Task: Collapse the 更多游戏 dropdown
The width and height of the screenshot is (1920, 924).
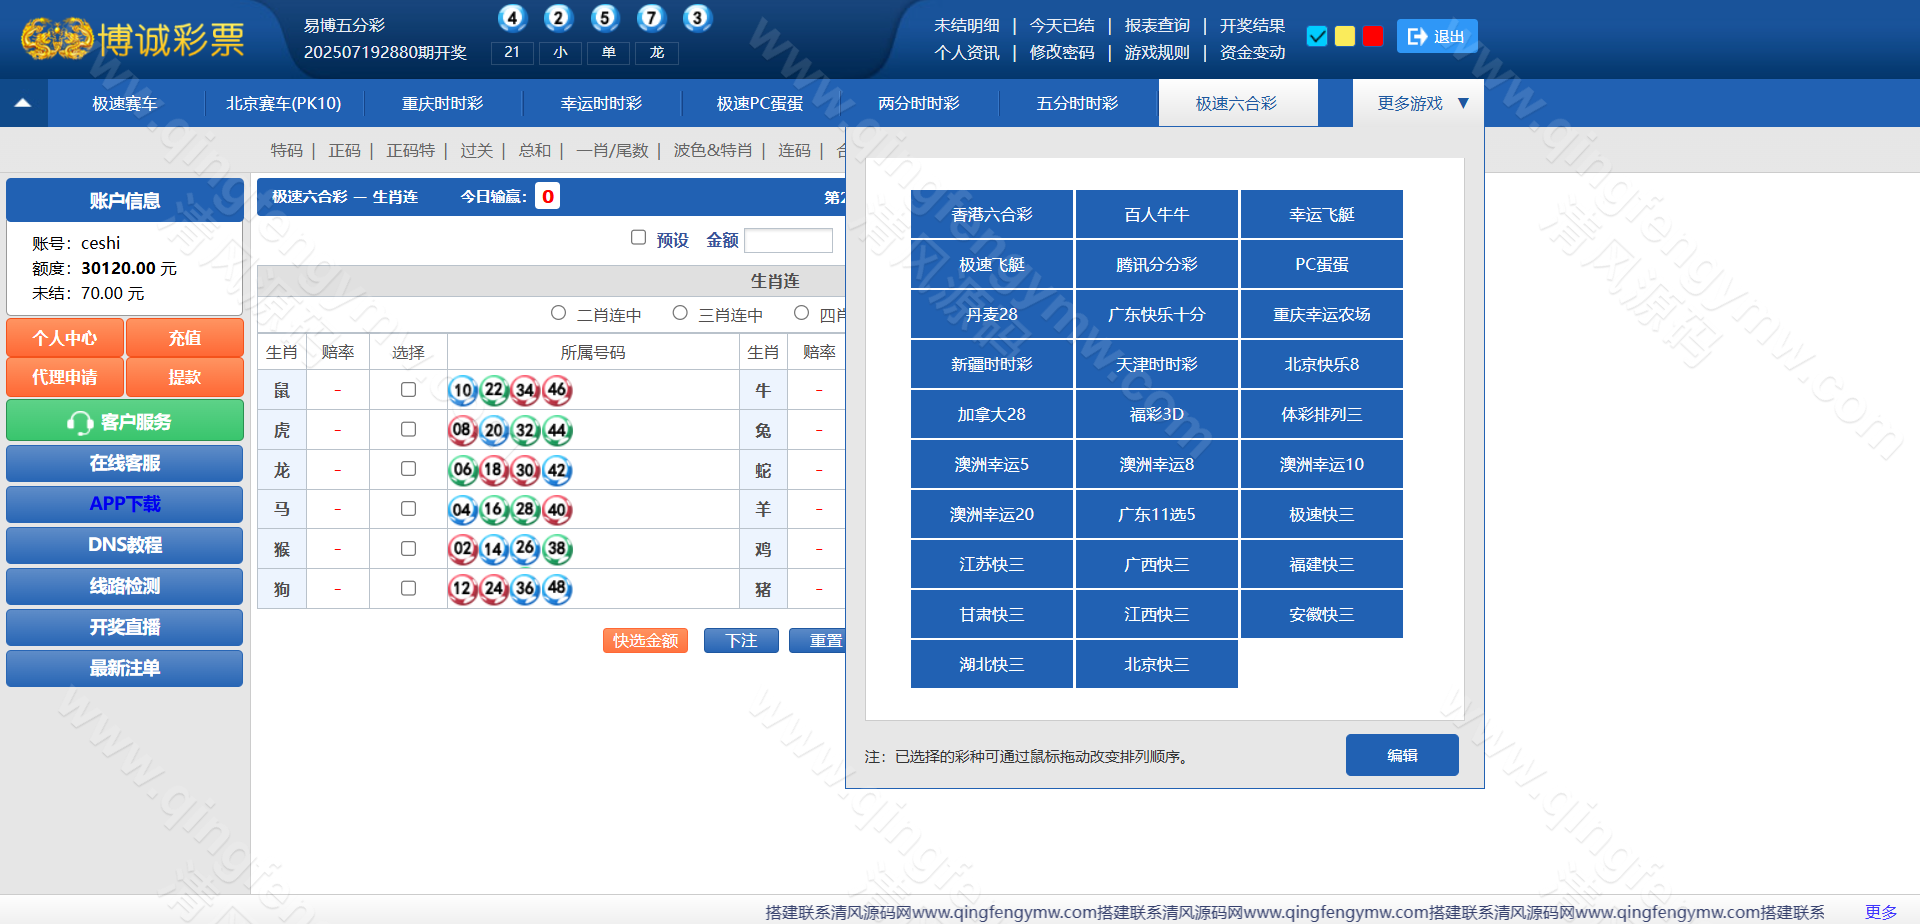Action: pos(1463,103)
